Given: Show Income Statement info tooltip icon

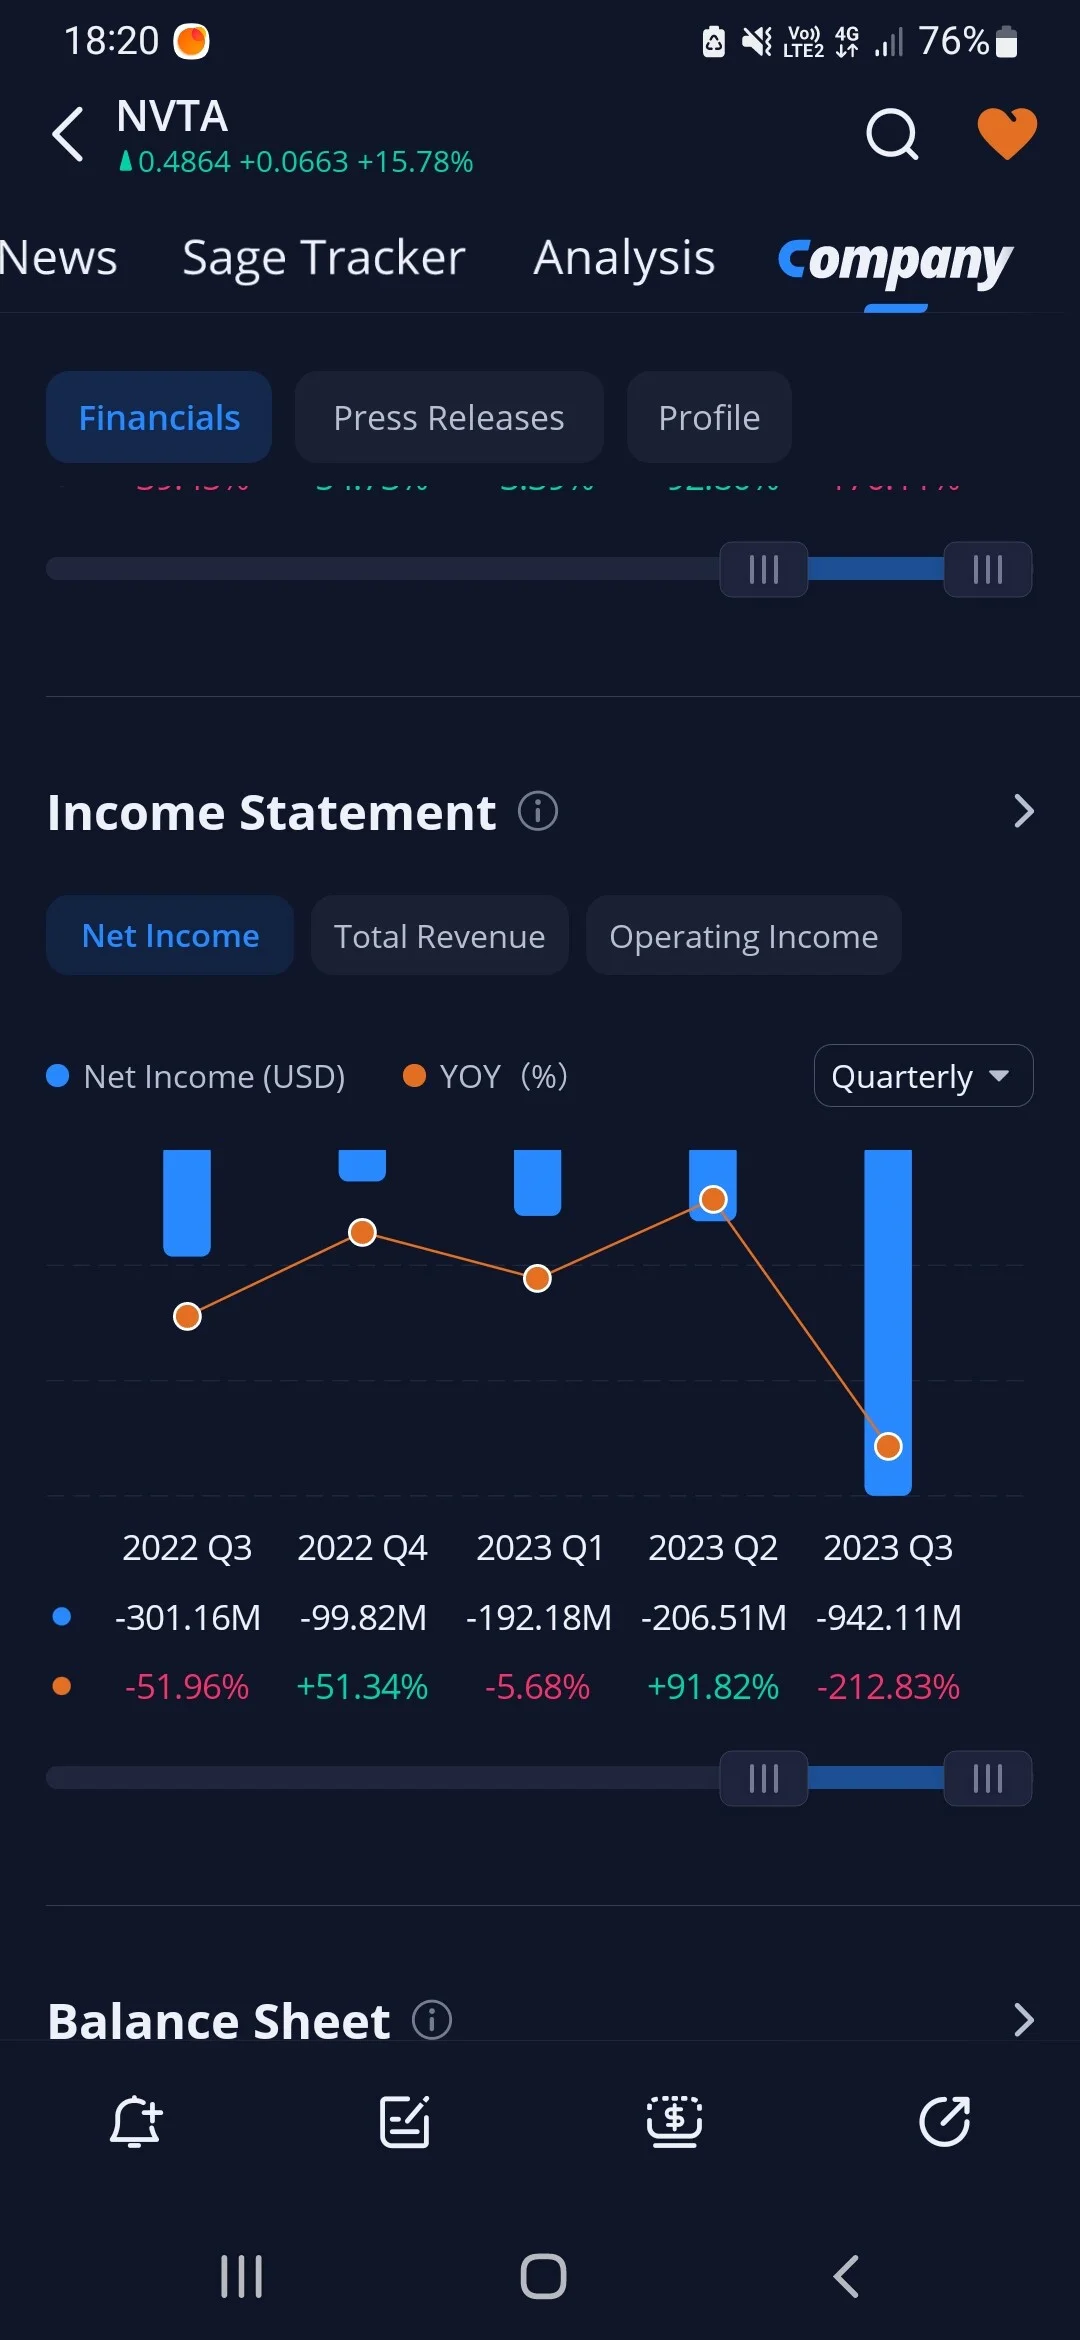Looking at the screenshot, I should pyautogui.click(x=538, y=811).
